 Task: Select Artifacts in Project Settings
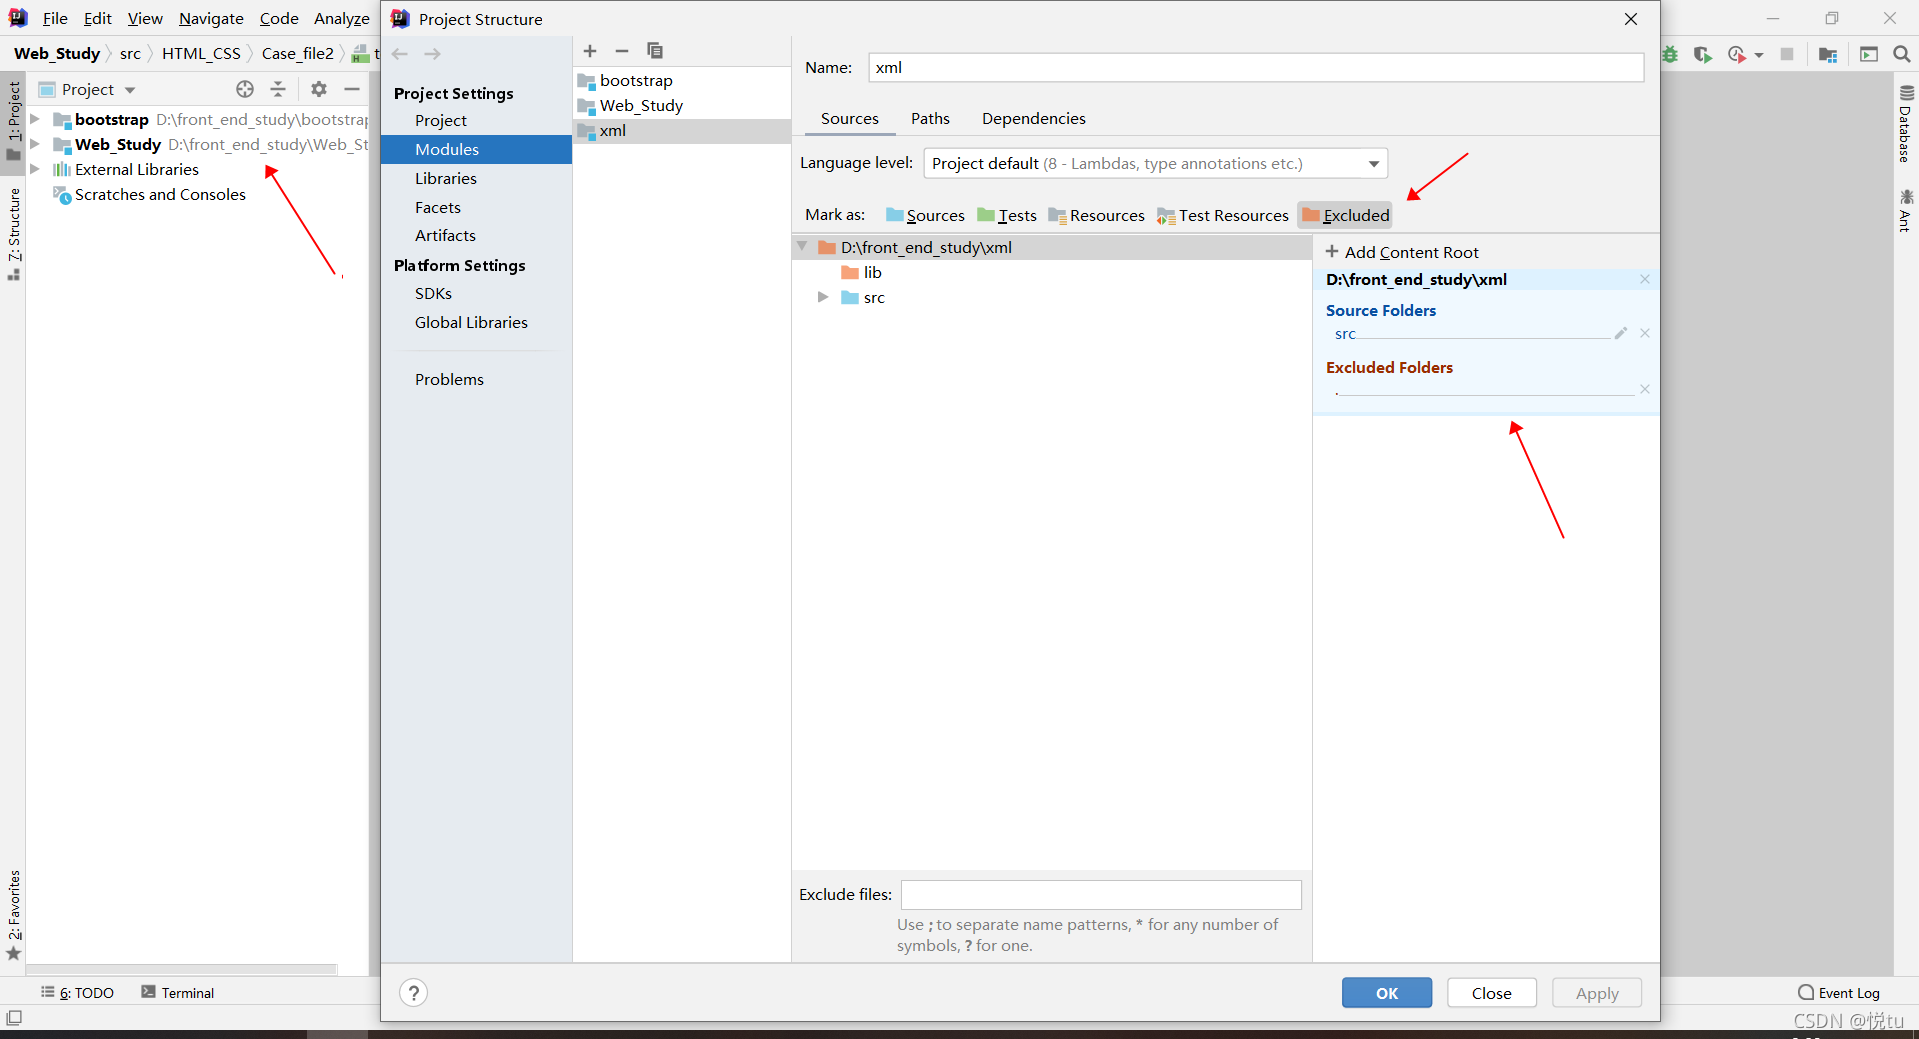click(445, 235)
